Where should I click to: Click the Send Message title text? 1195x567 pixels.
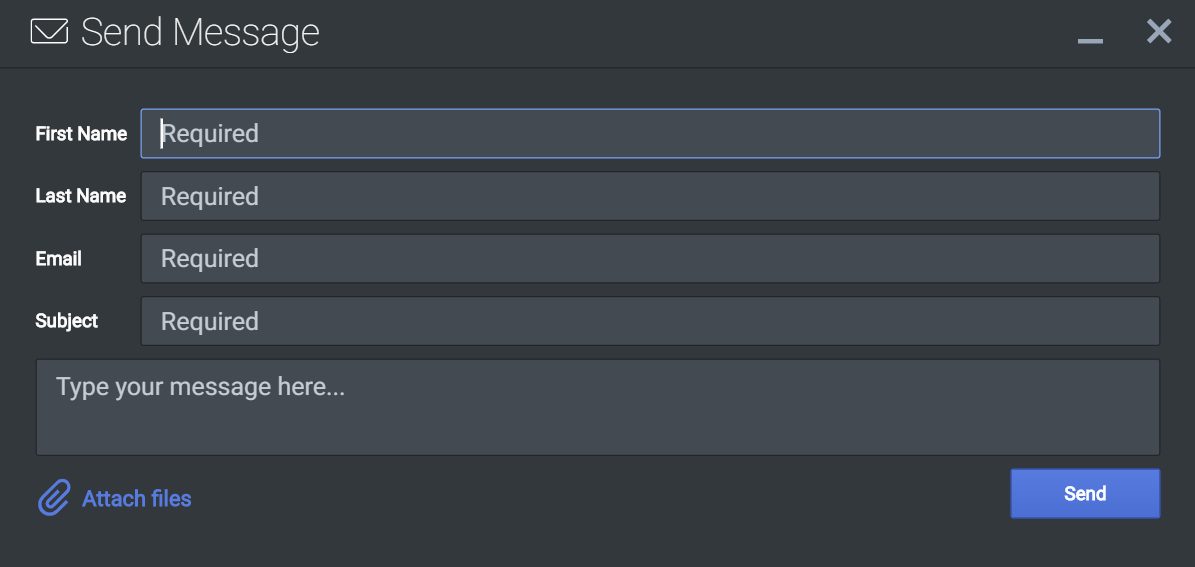(200, 32)
